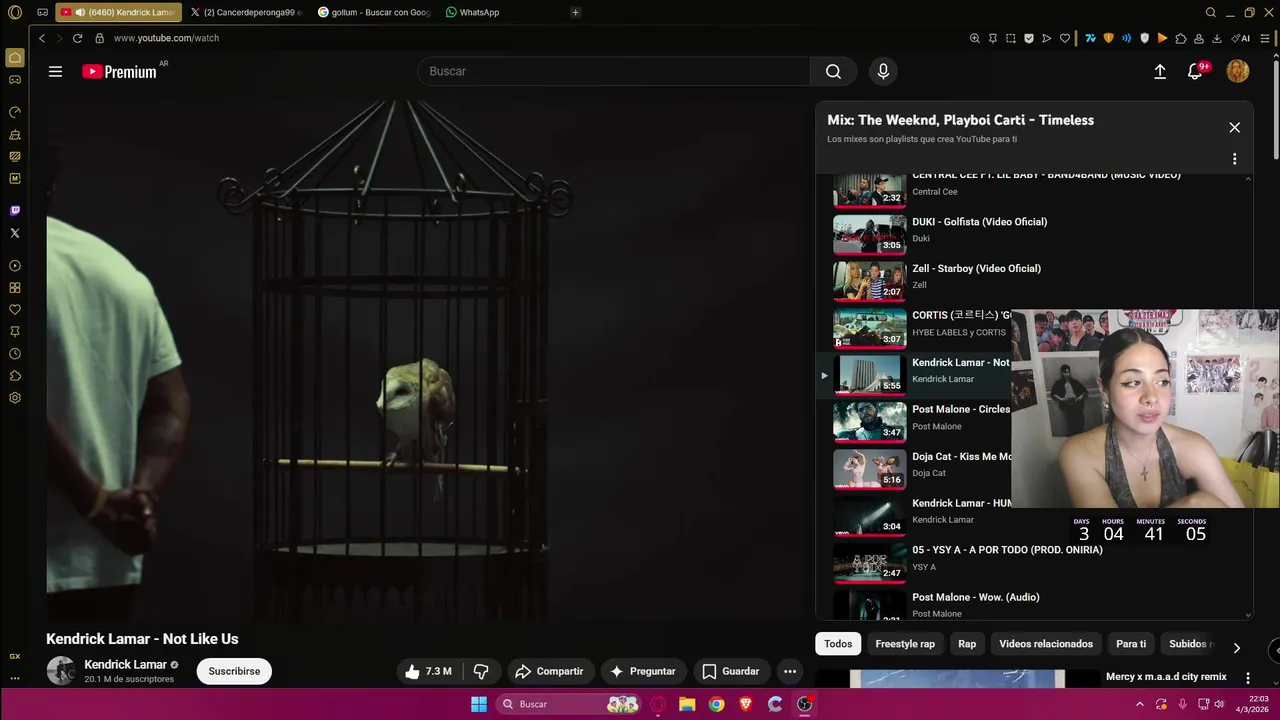The image size is (1280, 720).
Task: Dislike the video with thumbs down
Action: pyautogui.click(x=481, y=671)
